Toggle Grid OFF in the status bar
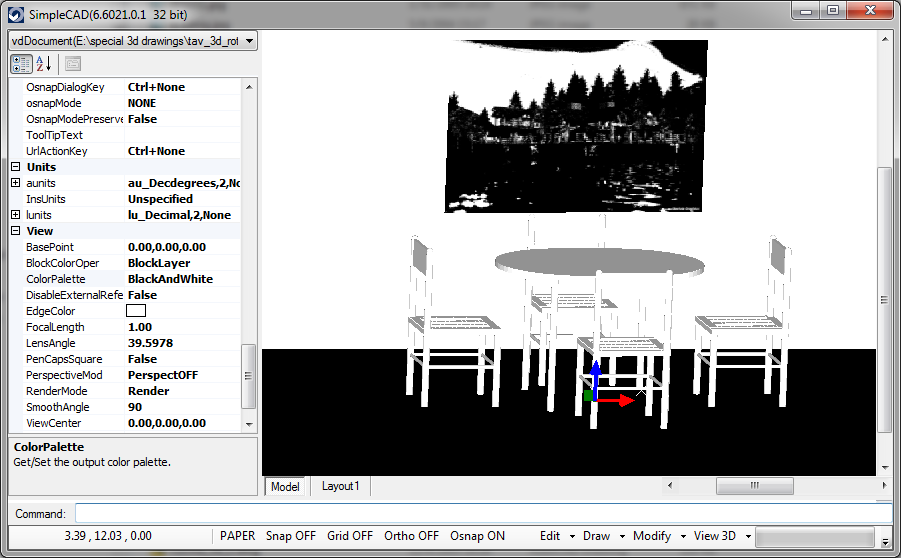Image resolution: width=901 pixels, height=558 pixels. 350,536
